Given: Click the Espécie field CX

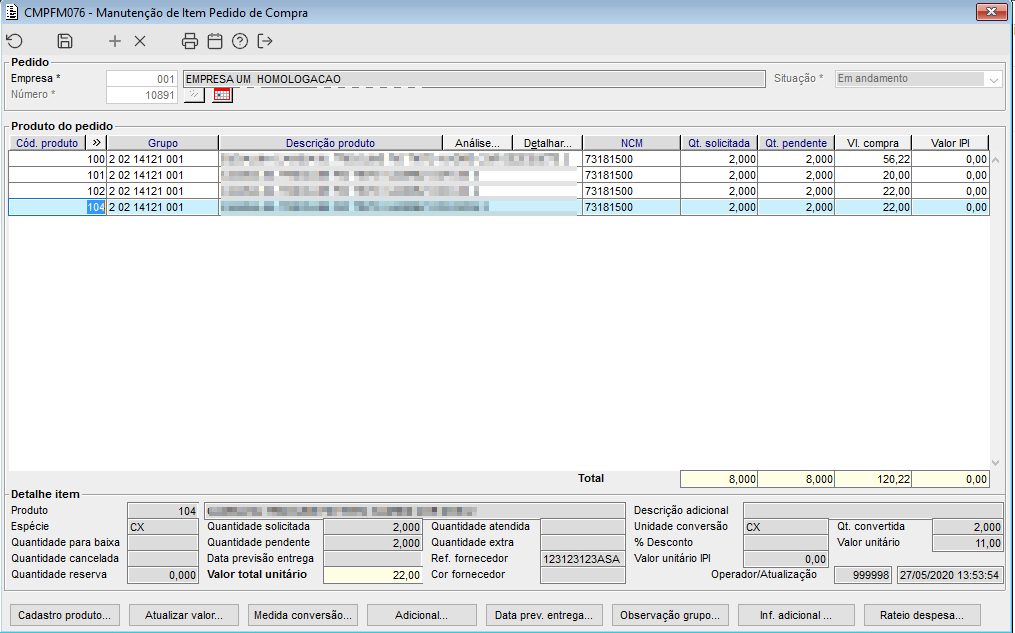Looking at the screenshot, I should click(162, 527).
